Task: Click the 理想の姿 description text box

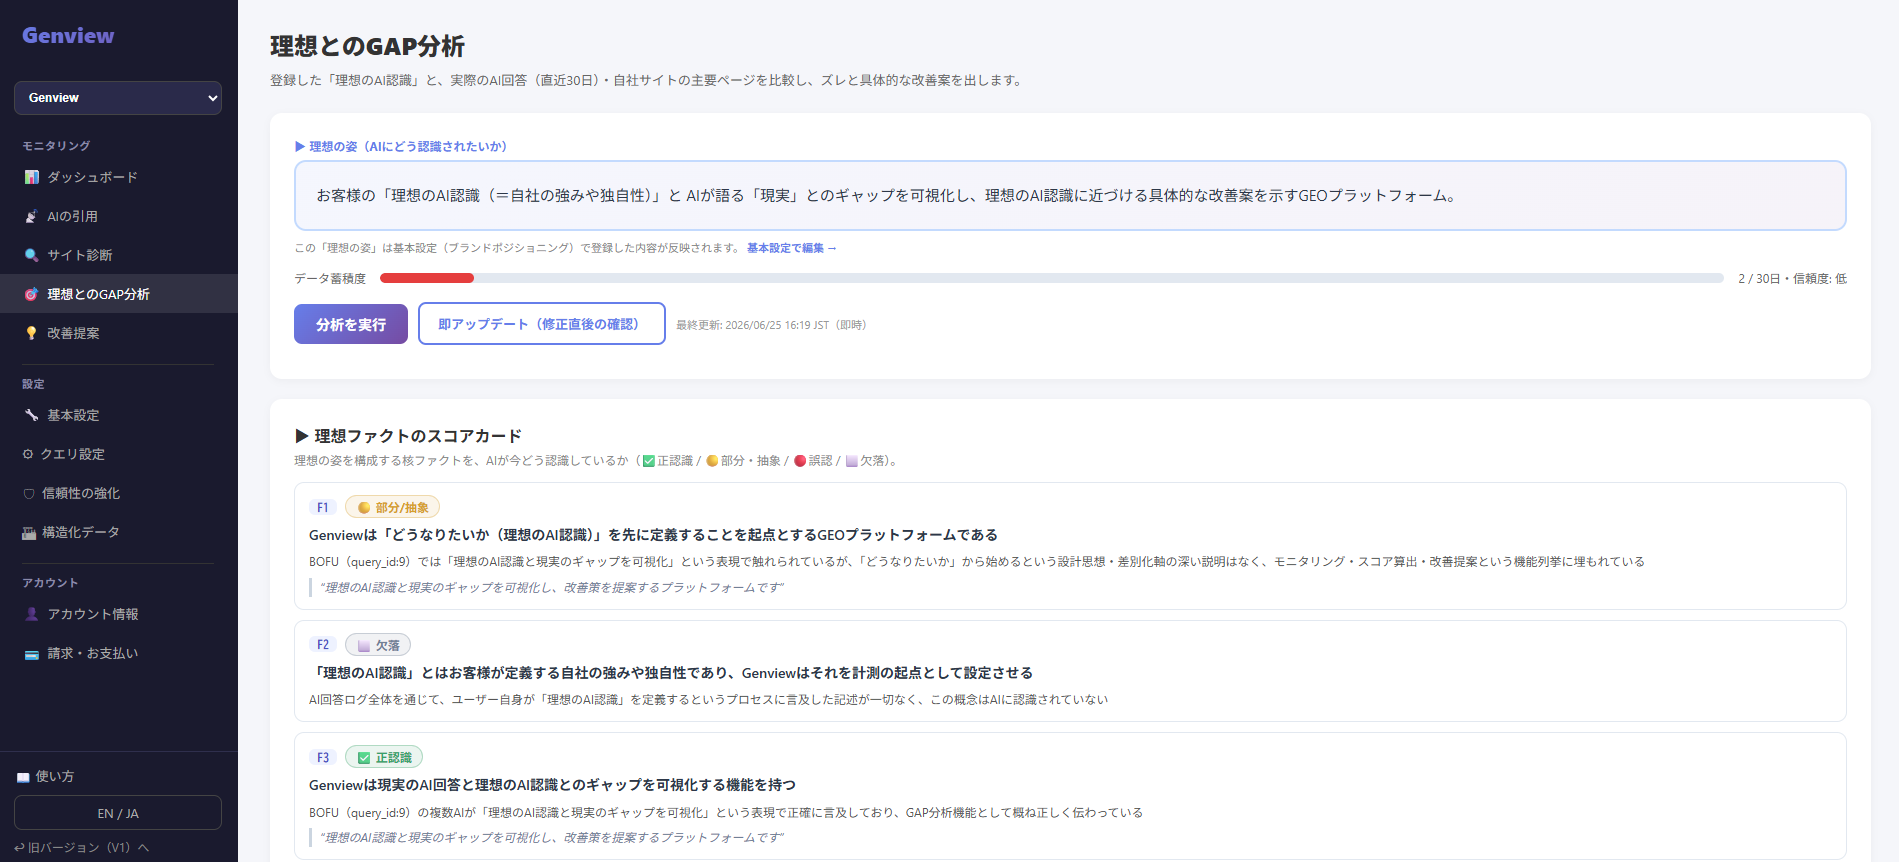Action: 1070,196
